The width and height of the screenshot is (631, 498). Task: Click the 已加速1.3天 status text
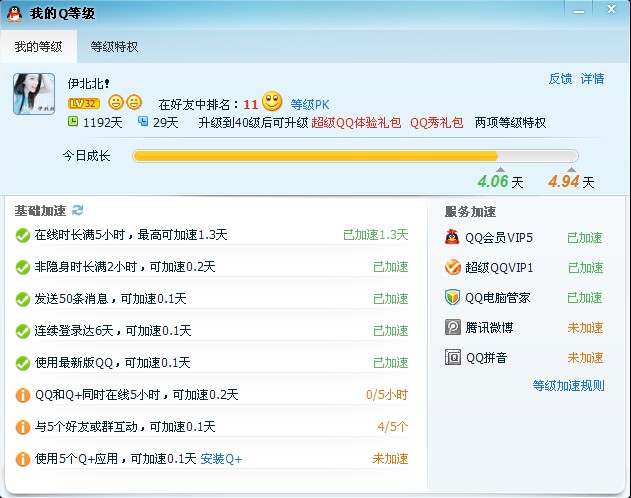[x=375, y=235]
